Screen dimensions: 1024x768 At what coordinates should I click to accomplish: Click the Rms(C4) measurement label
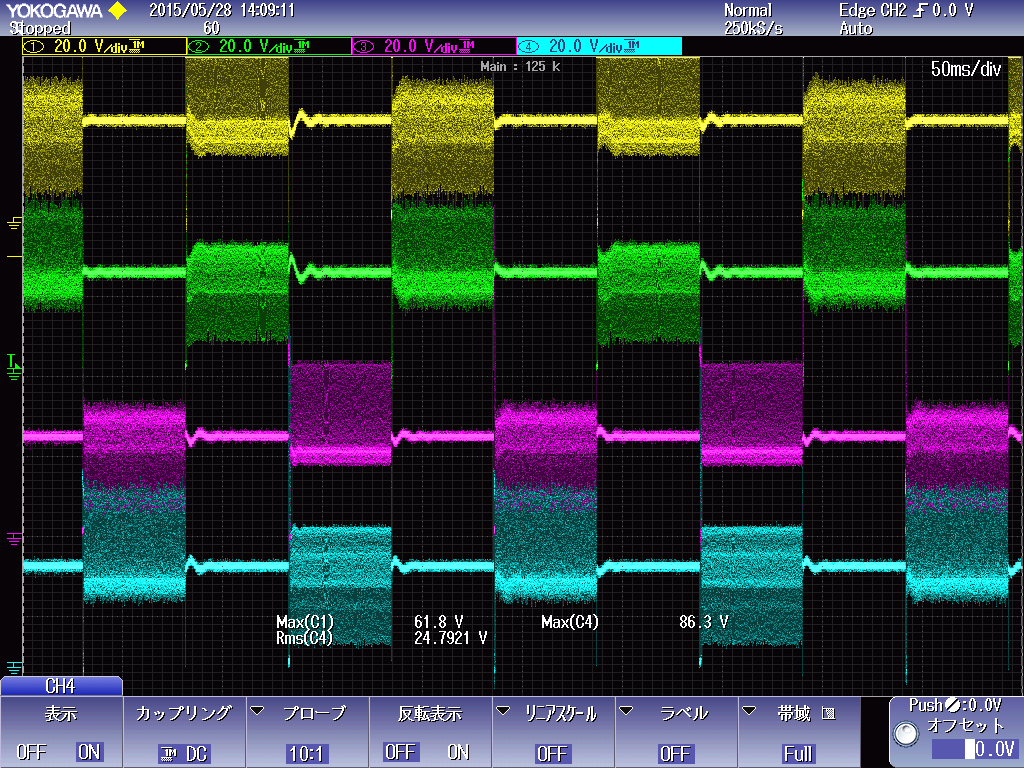304,638
